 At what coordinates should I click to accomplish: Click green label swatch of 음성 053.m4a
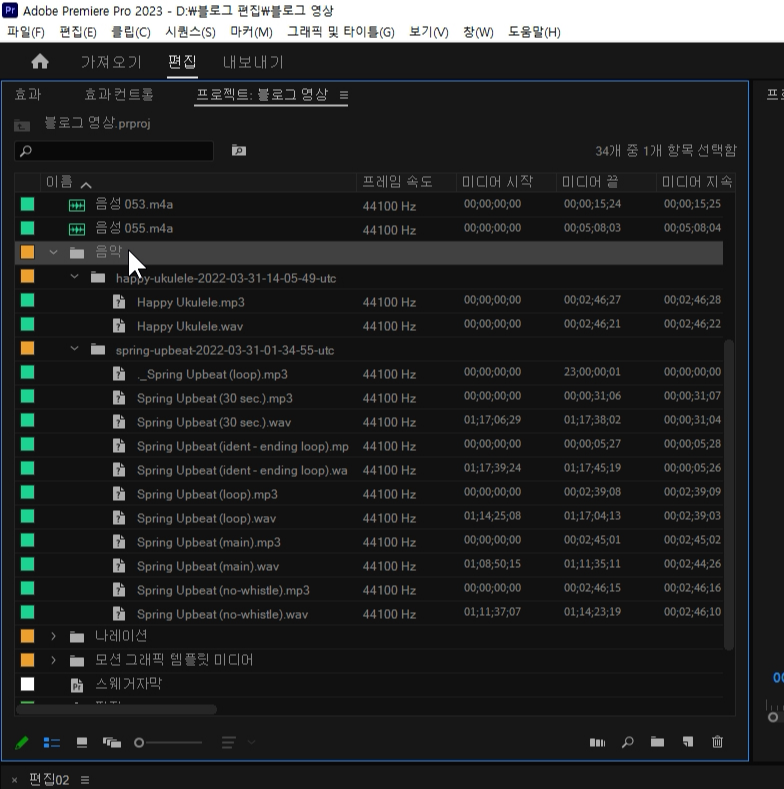27,204
